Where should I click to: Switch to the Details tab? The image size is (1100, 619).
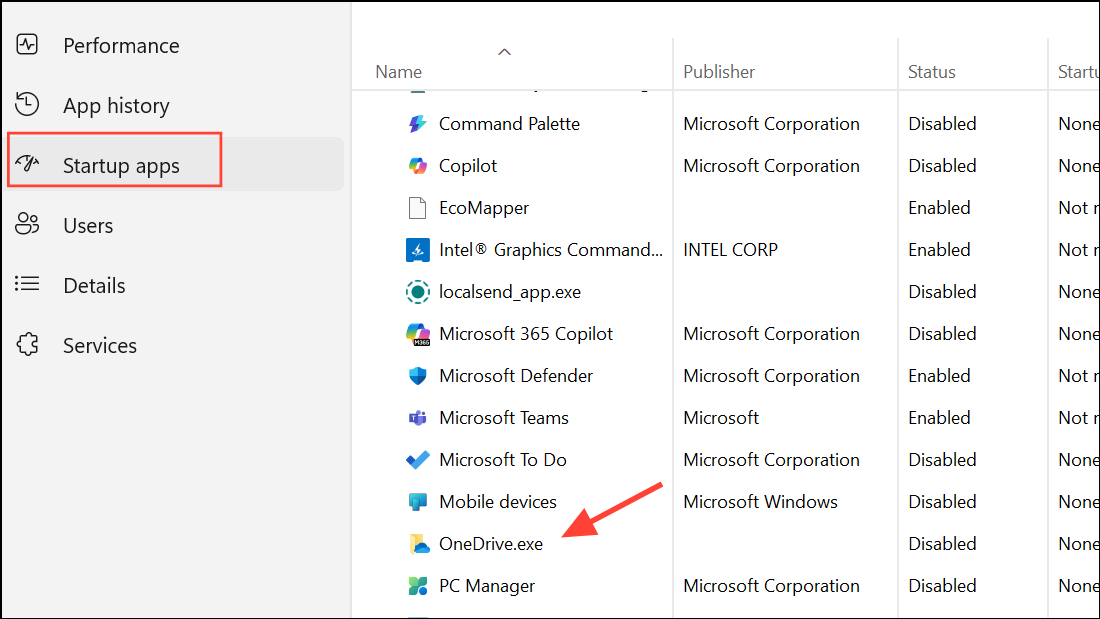click(x=94, y=285)
